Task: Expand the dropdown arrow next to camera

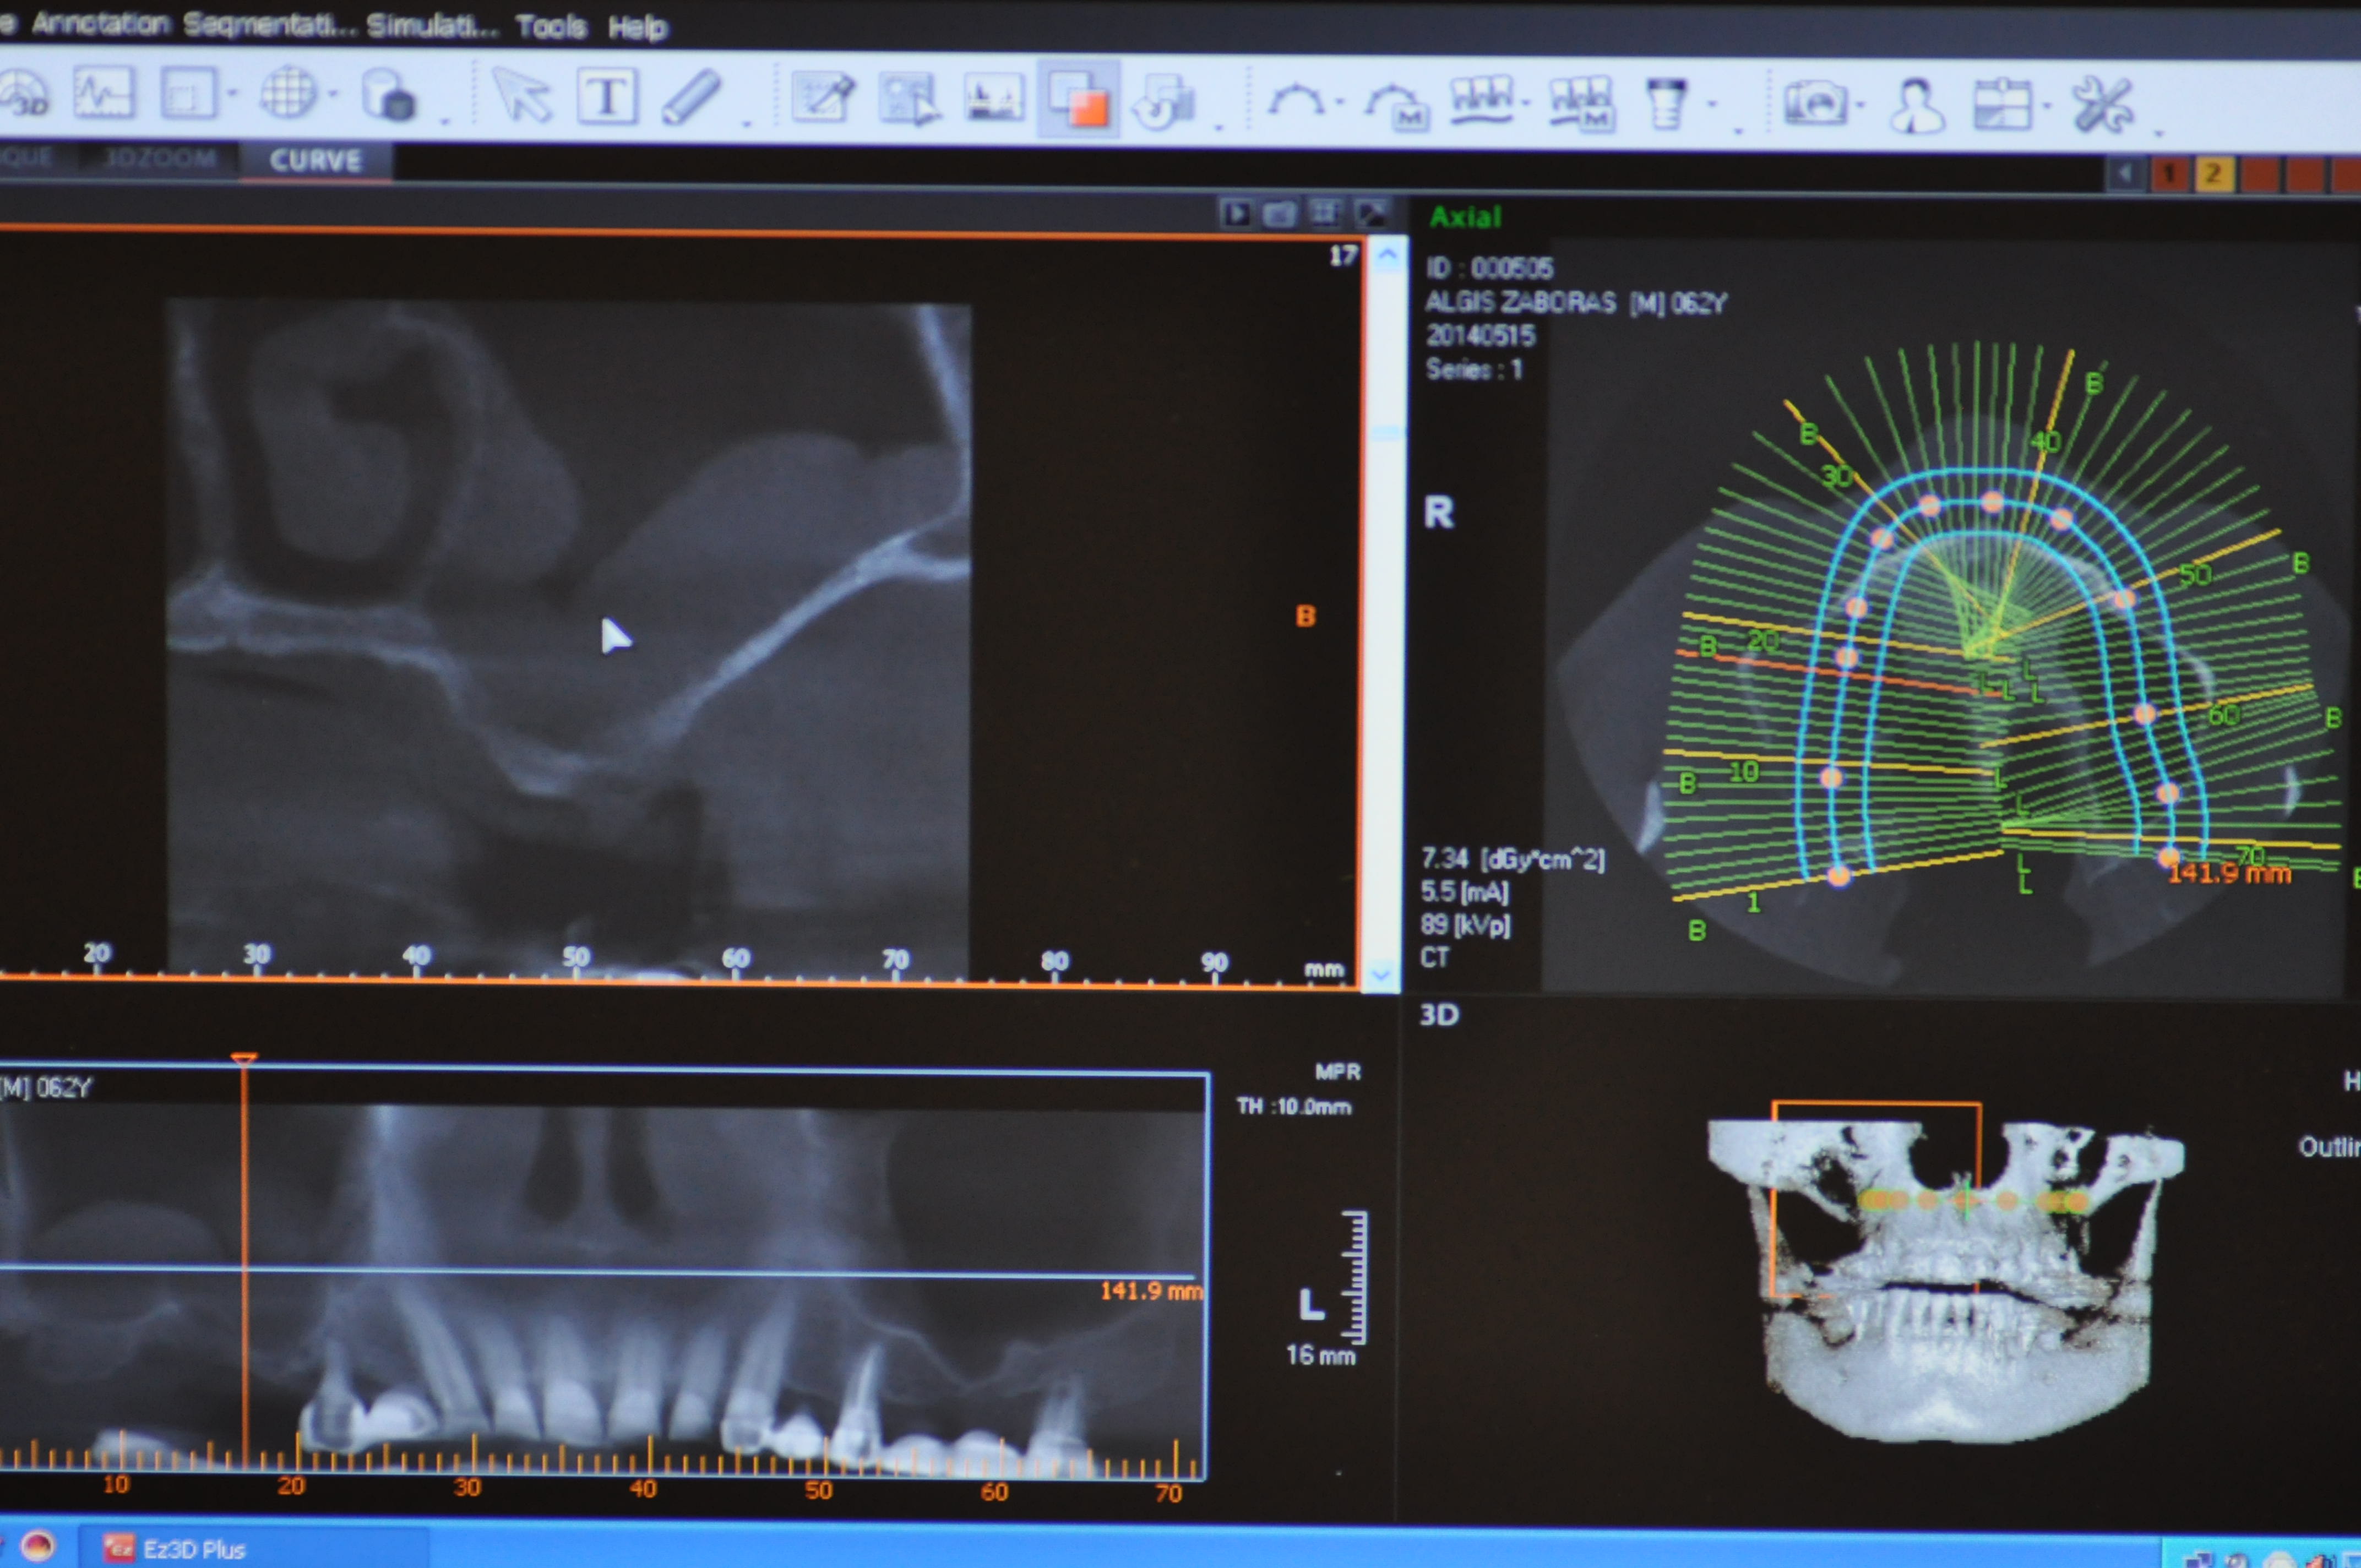Action: [1860, 105]
